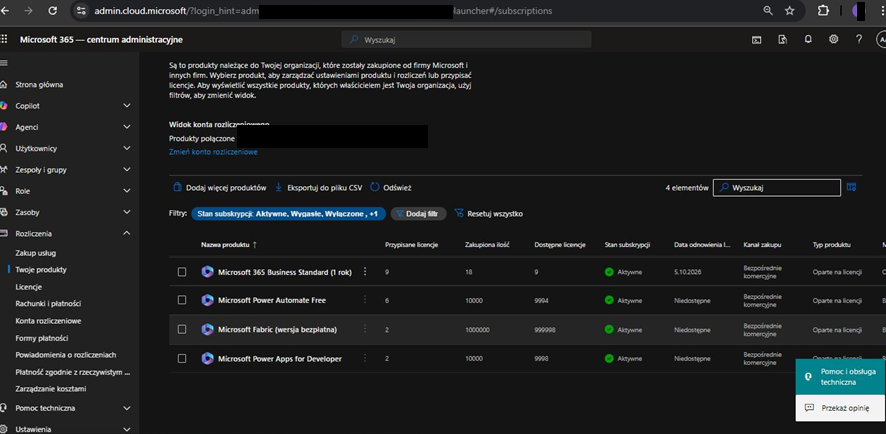Screen dimensions: 886x434
Task: Click Pomoc i obsługa techniczna button
Action: (x=840, y=377)
